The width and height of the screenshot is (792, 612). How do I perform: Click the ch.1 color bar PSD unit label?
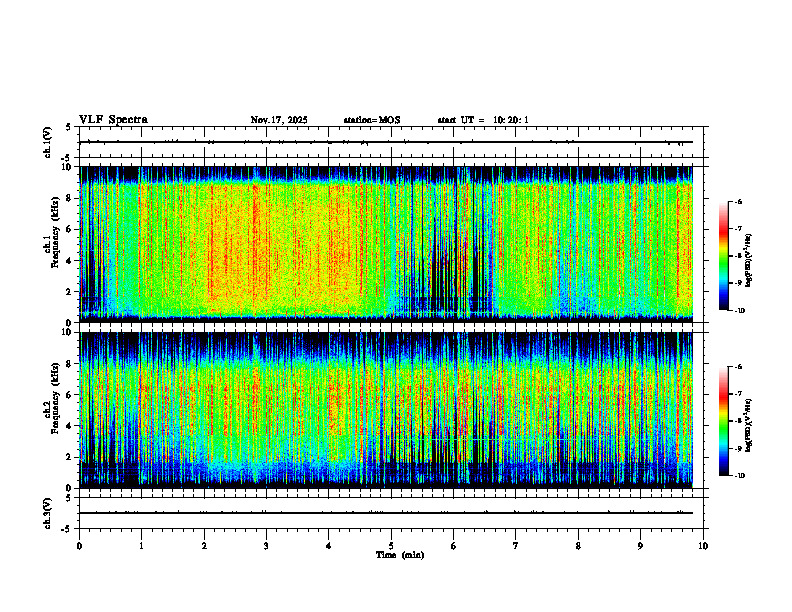tap(749, 261)
